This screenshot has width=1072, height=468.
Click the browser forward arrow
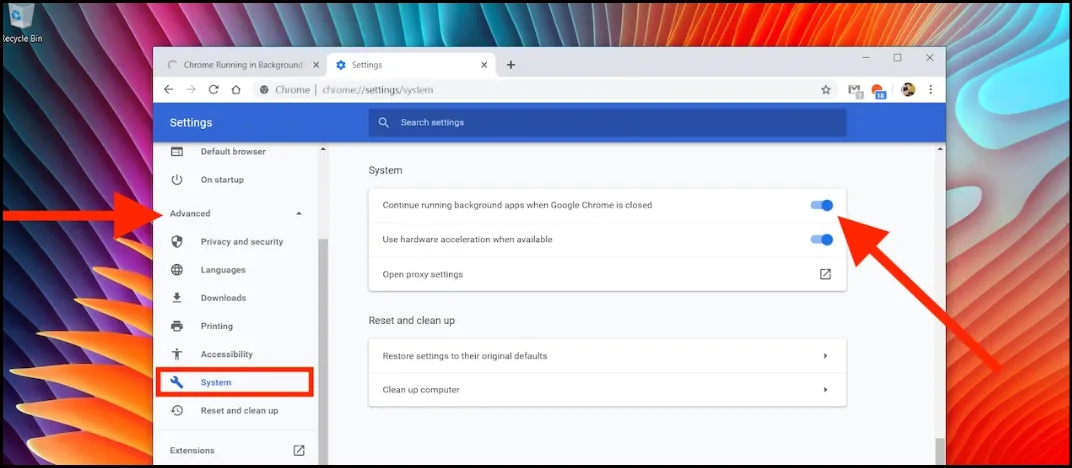191,90
